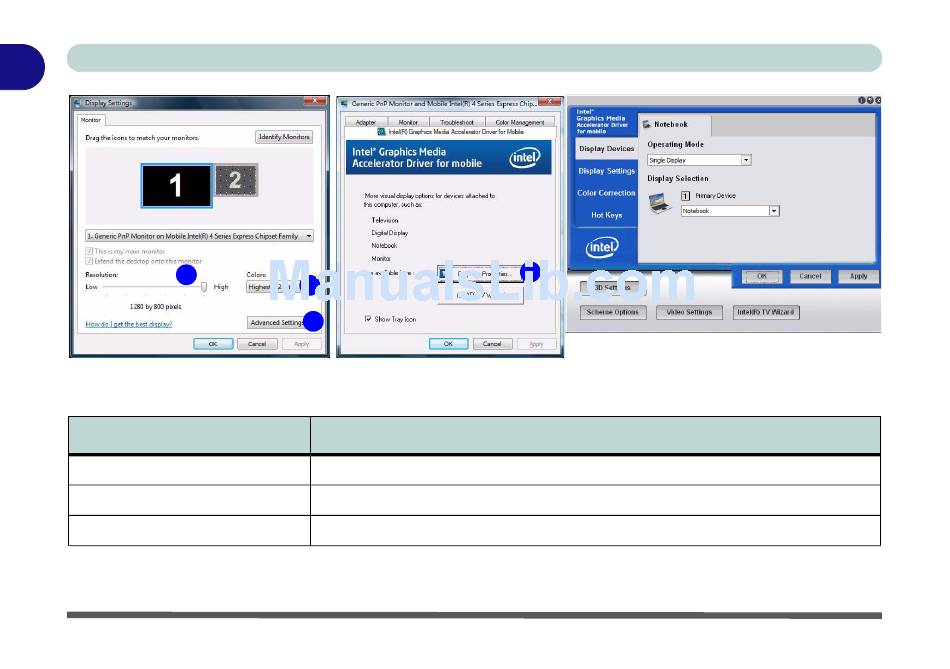Click the Resolution slider handle
Screen dimensions: 950x669
click(x=204, y=287)
